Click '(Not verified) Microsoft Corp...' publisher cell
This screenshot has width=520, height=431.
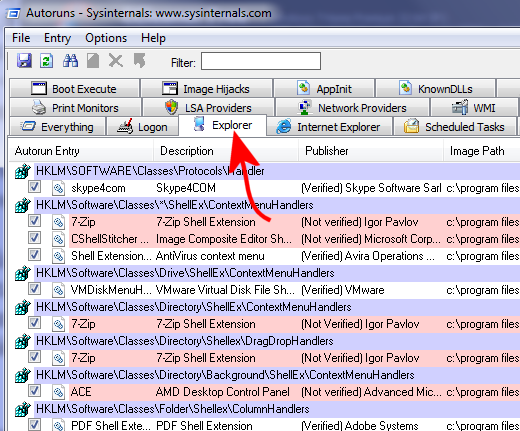click(x=371, y=239)
